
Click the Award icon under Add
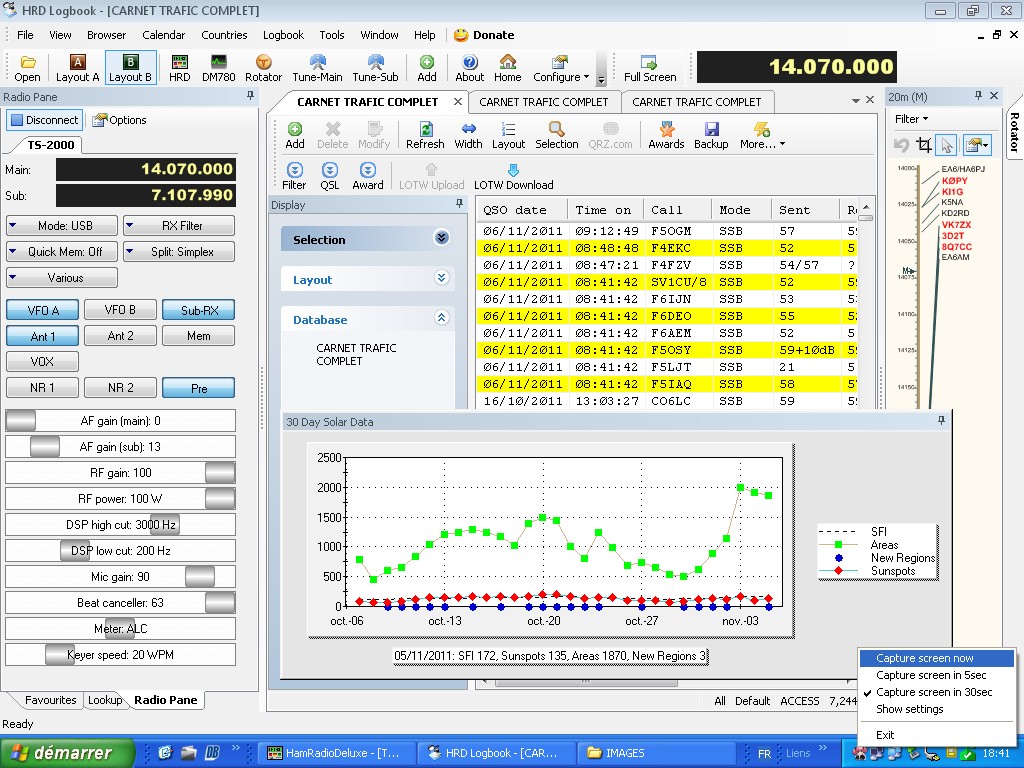click(x=368, y=176)
